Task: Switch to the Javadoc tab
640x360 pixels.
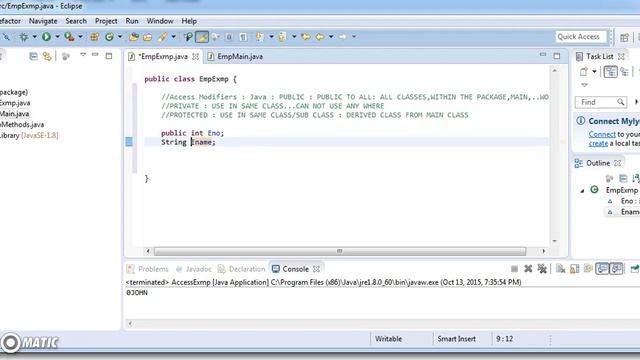Action: tap(193, 269)
